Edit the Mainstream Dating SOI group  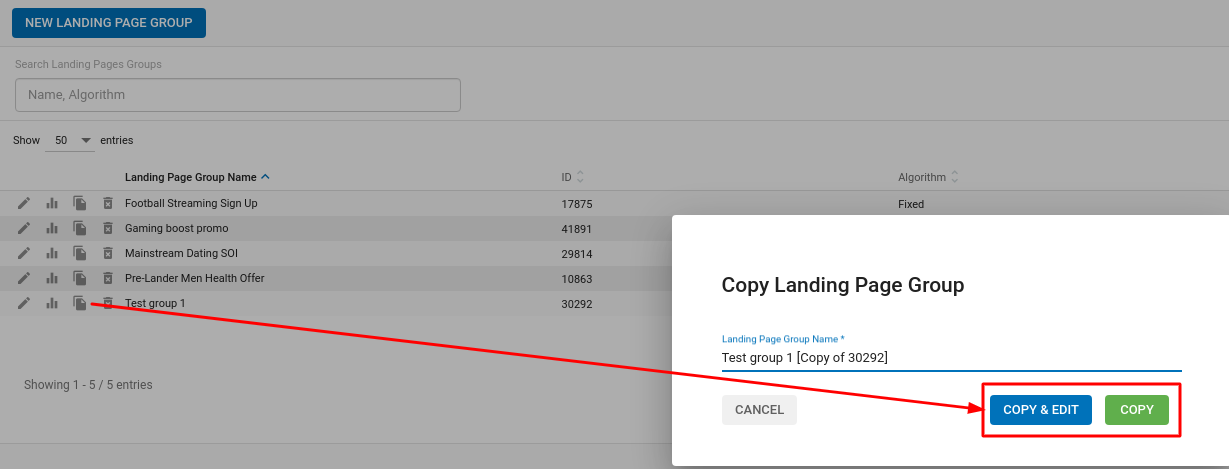[24, 254]
